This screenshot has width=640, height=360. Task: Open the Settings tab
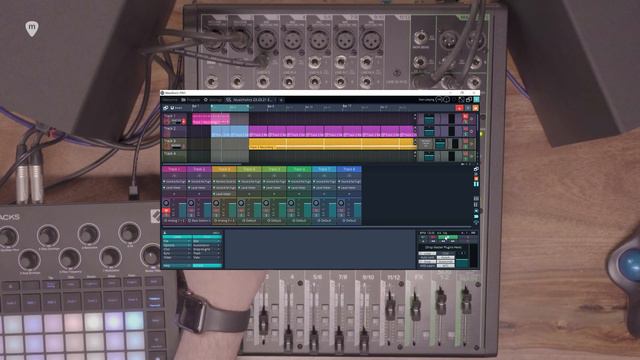tap(212, 100)
